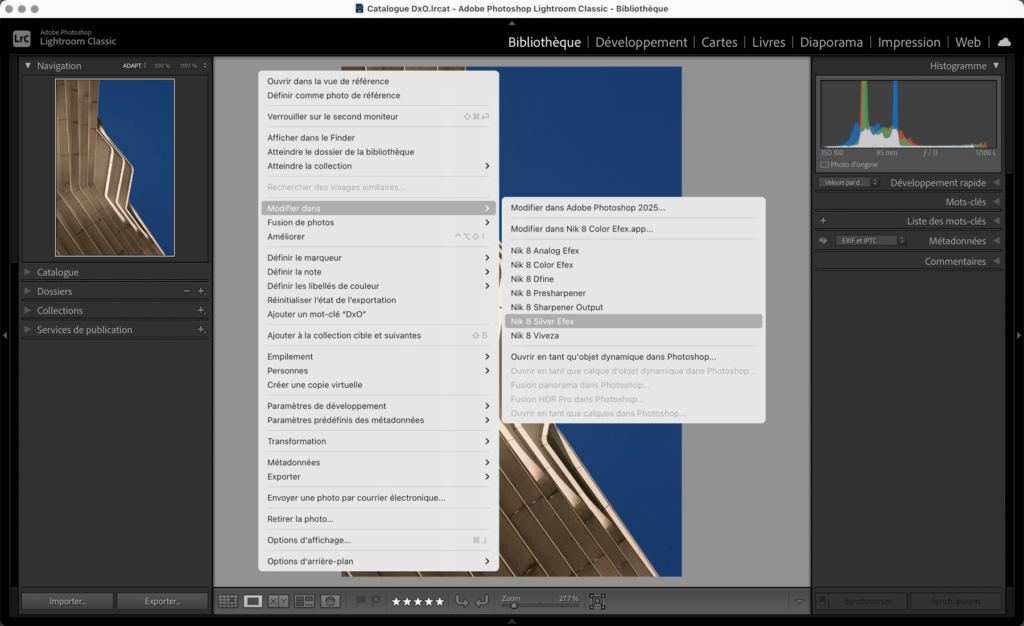Screen dimensions: 1024x626
Task: Open People view face icon
Action: tap(330, 601)
